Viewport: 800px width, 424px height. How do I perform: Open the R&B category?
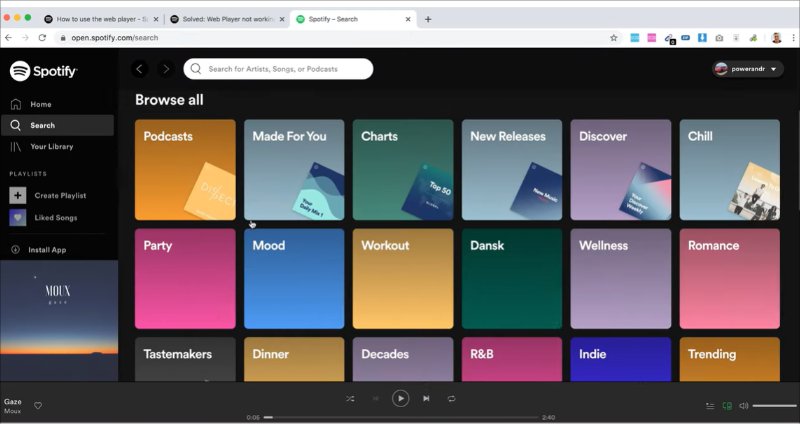pos(512,359)
